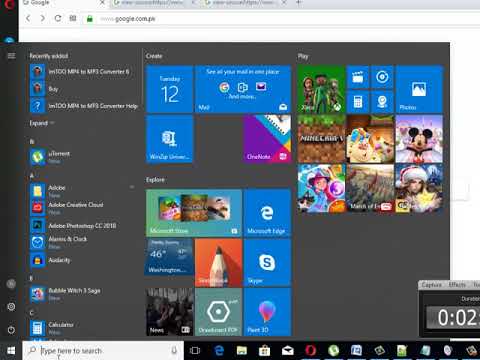This screenshot has width=480, height=360.
Task: Launch uTorrent from the app list
Action: click(x=83, y=157)
